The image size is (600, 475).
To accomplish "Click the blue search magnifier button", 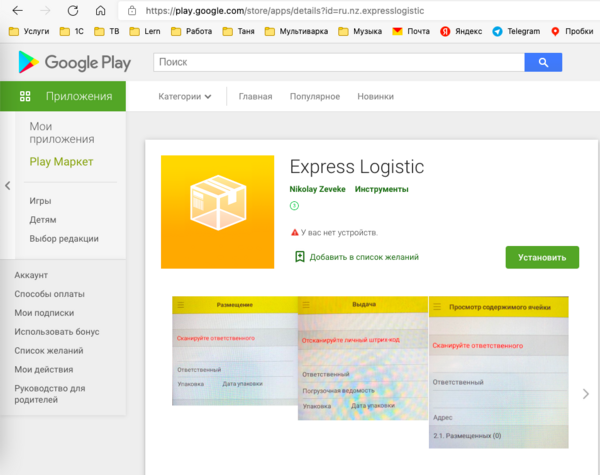I will [x=543, y=63].
